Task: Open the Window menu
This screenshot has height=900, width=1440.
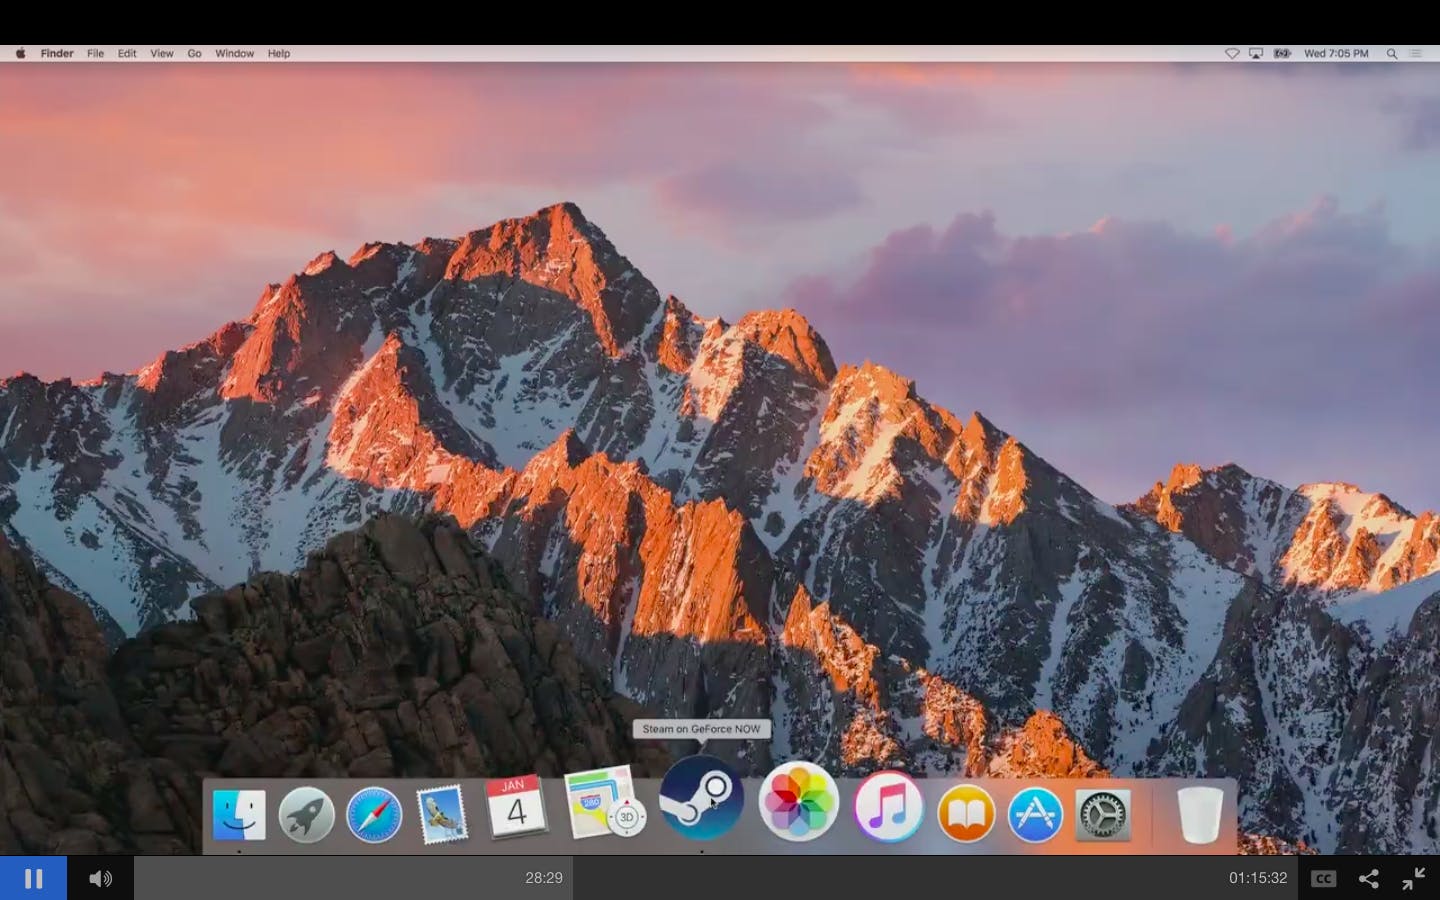Action: click(x=235, y=53)
